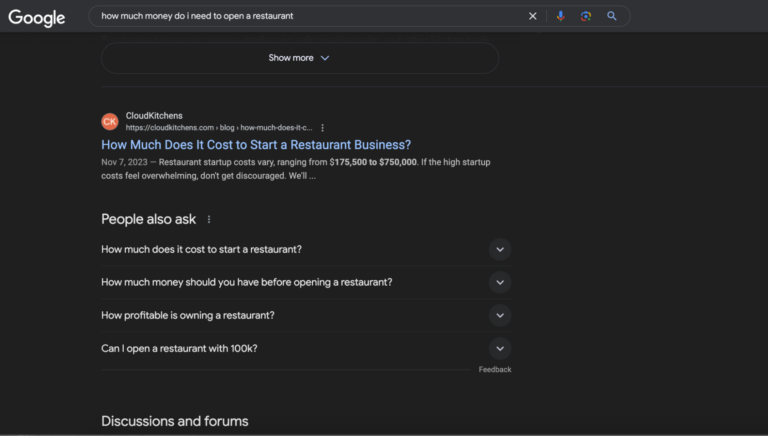Expand 'How much does it cost to start a restaurant?'
Screen dimensions: 768x436
click(306, 249)
